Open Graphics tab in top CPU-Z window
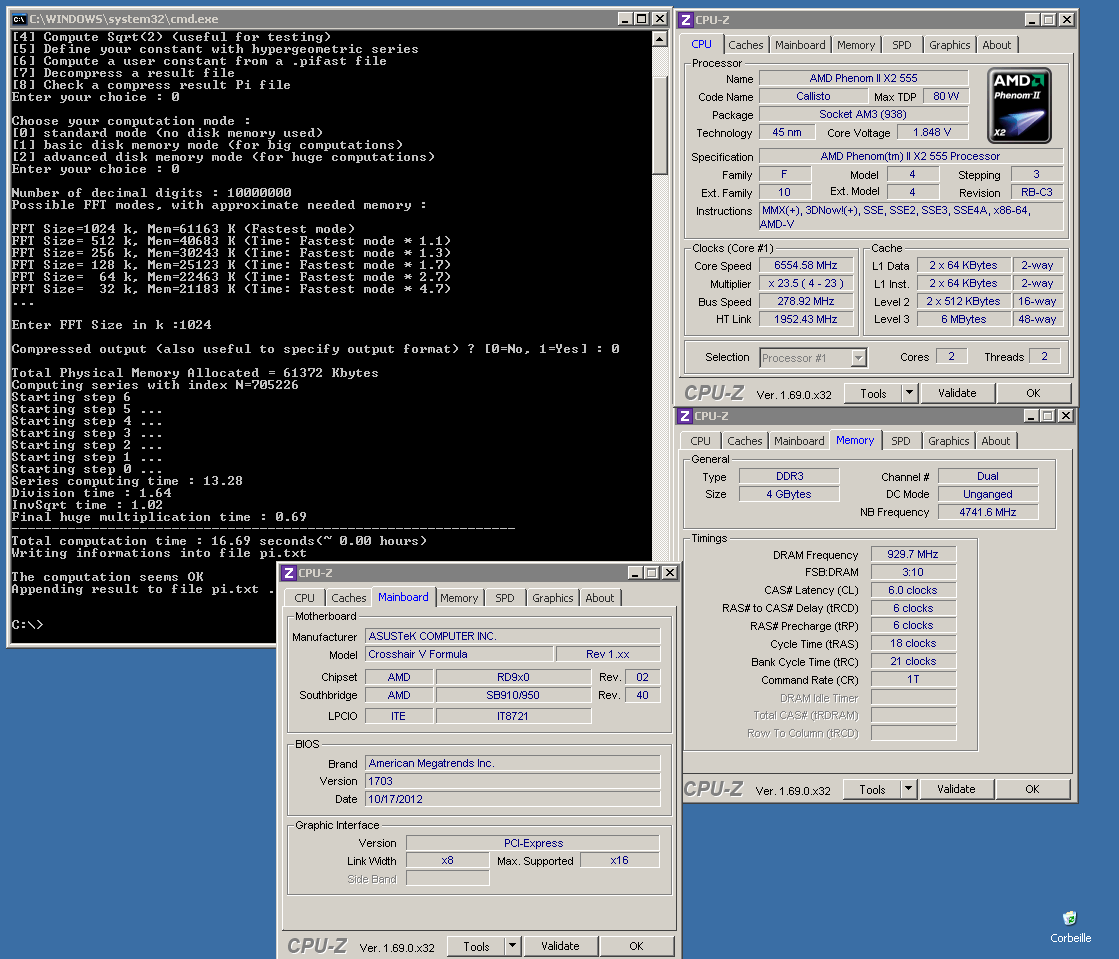1119x959 pixels. [949, 45]
